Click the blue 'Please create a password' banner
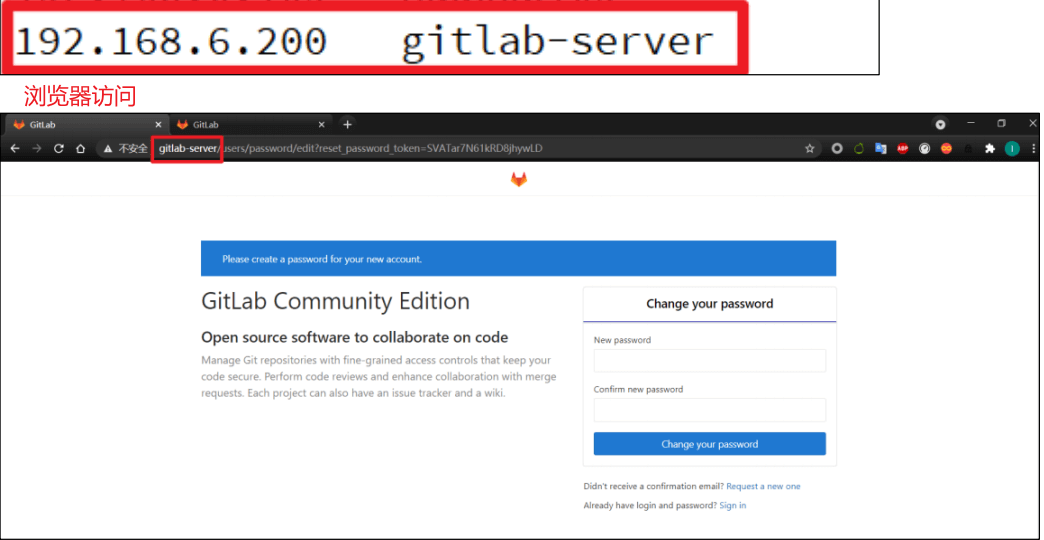 (x=519, y=258)
